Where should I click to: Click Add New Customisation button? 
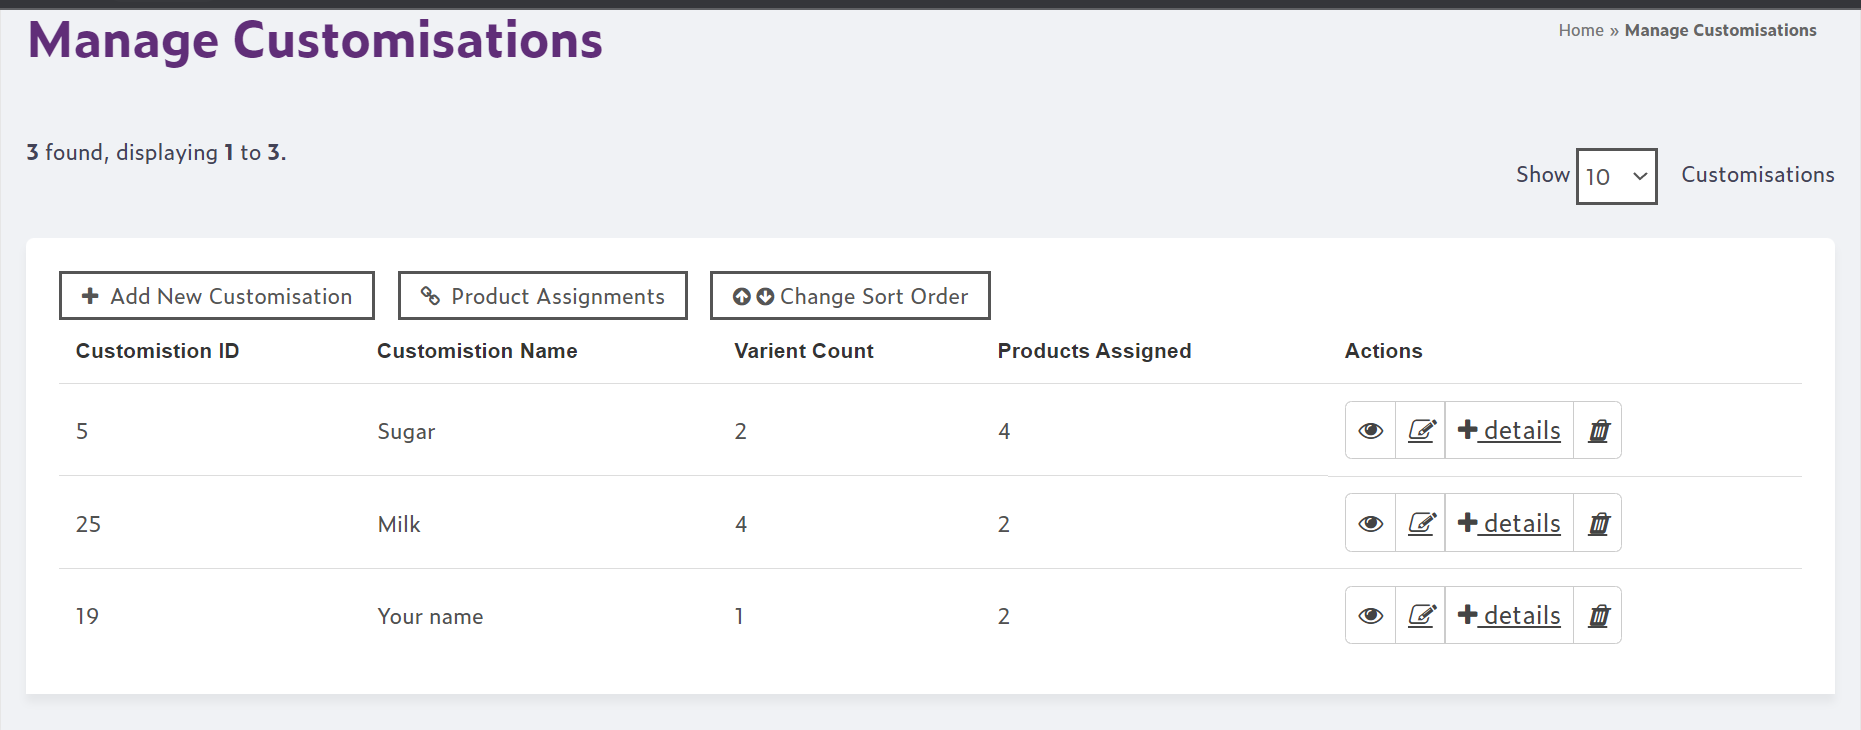coord(217,296)
